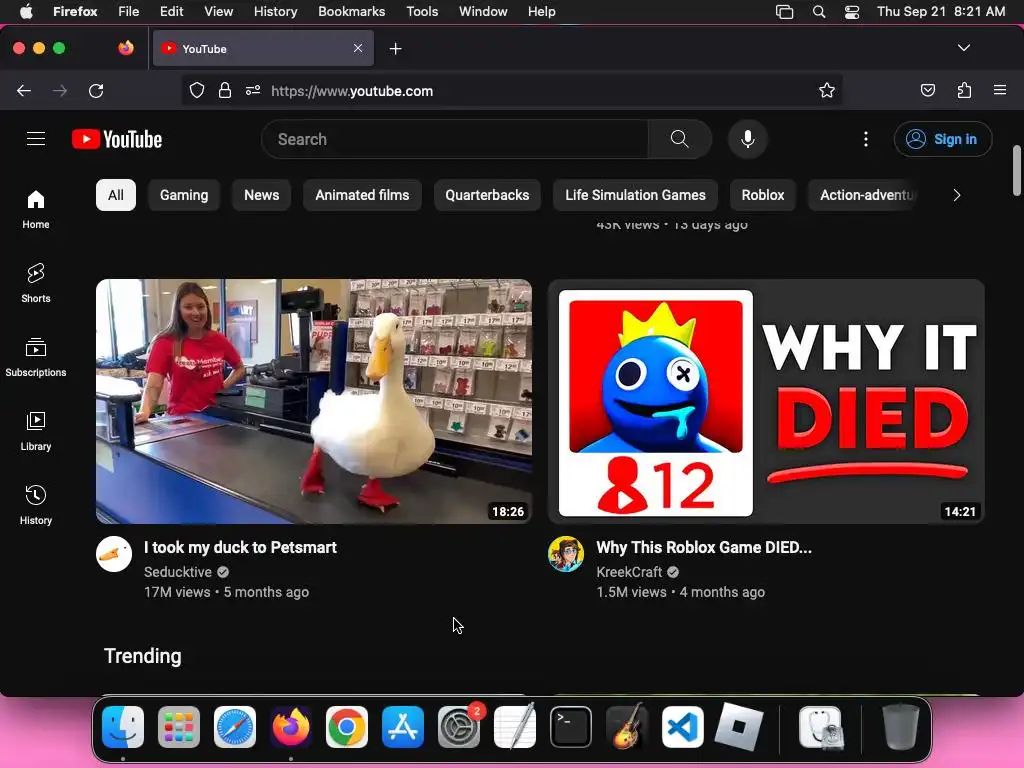The image size is (1024, 768).
Task: Open History in the sidebar
Action: point(36,505)
